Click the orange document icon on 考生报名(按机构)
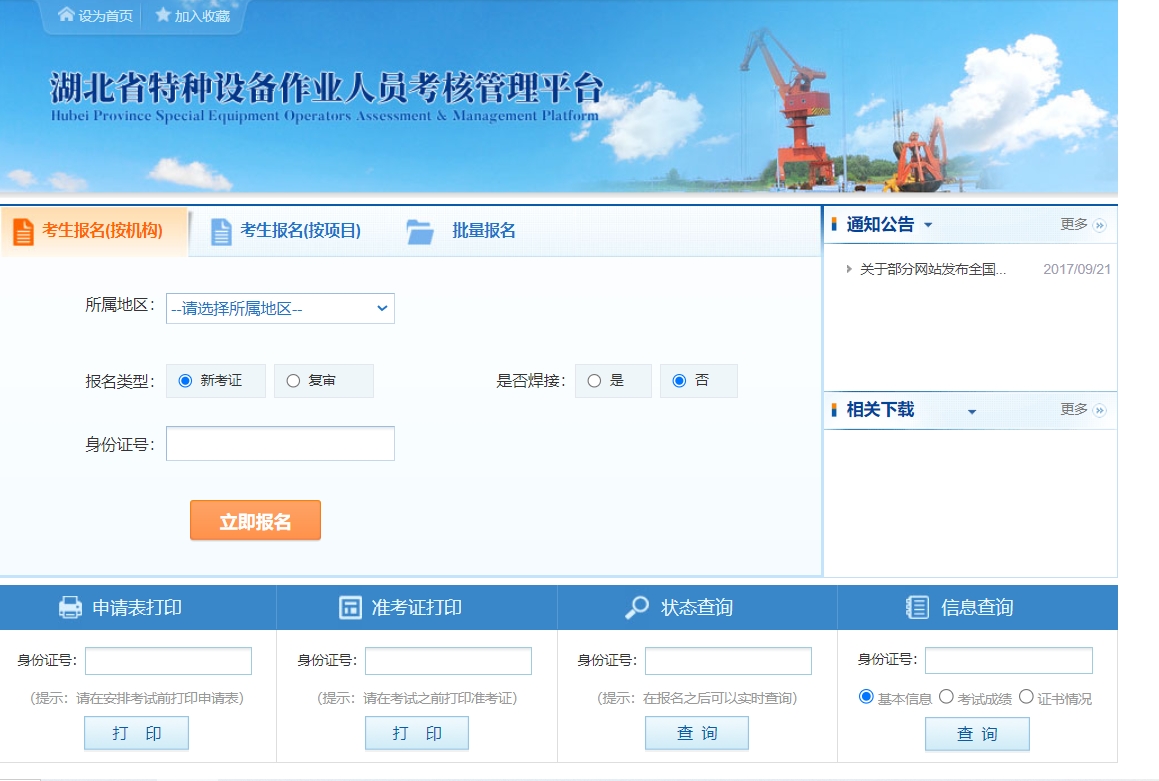The image size is (1159, 781). point(24,231)
